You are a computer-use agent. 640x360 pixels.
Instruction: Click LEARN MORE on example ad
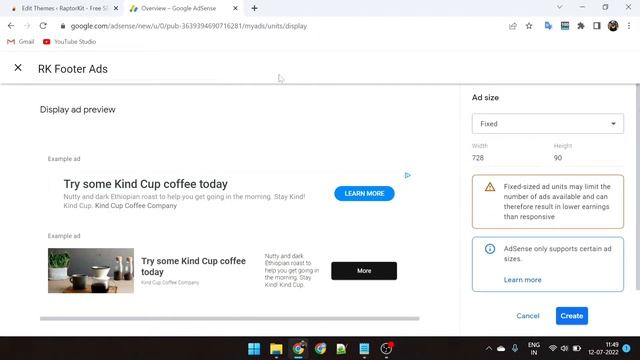(x=364, y=193)
